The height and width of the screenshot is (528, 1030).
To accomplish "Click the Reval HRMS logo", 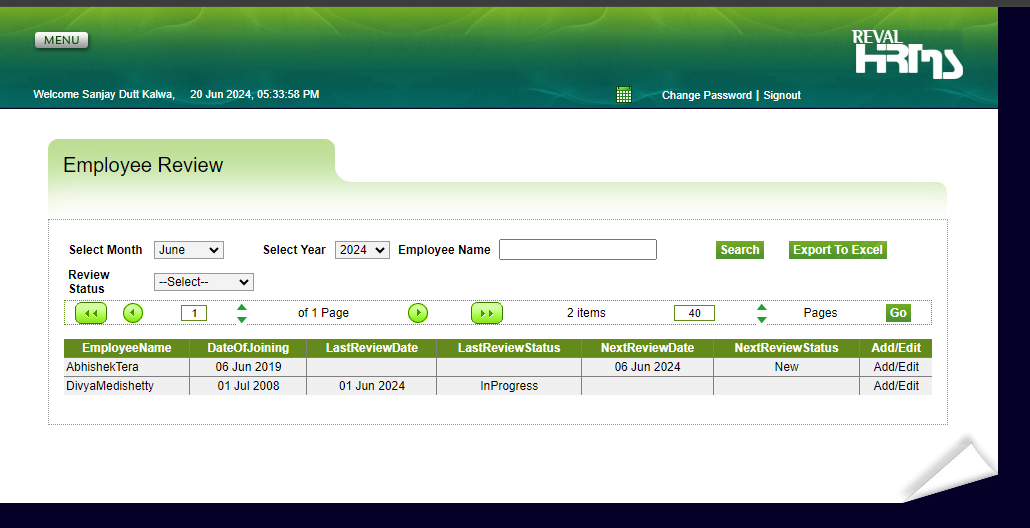I will click(x=907, y=54).
